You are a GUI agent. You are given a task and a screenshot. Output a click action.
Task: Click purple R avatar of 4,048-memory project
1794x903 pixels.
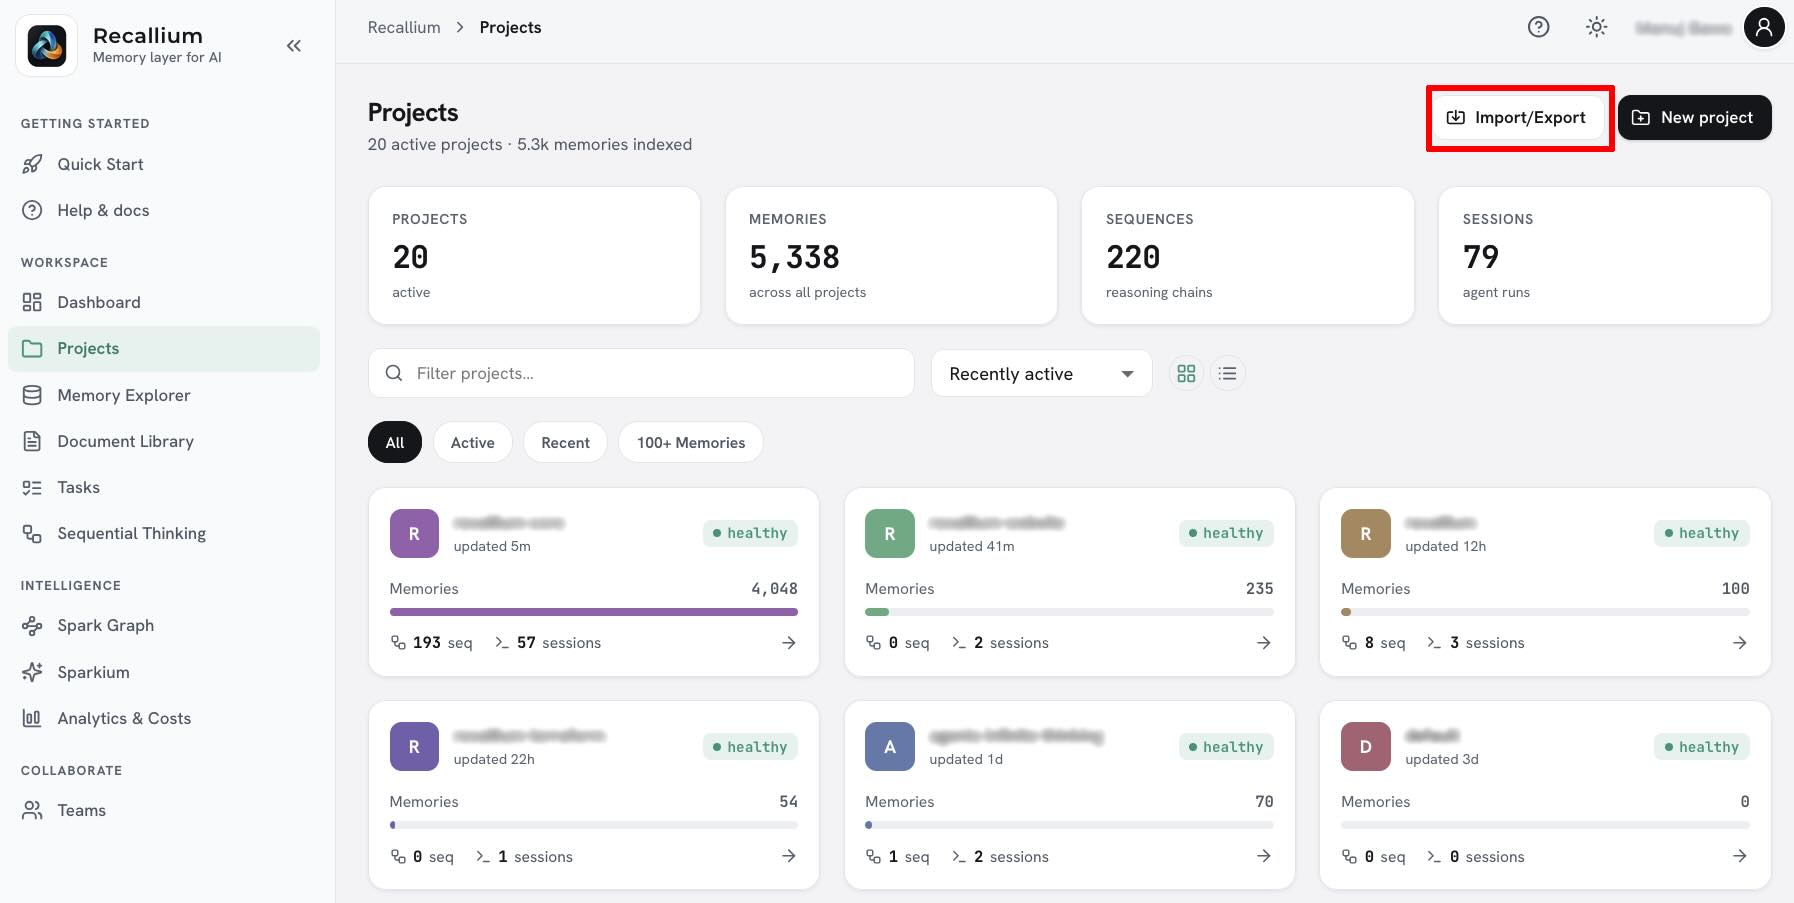click(414, 533)
